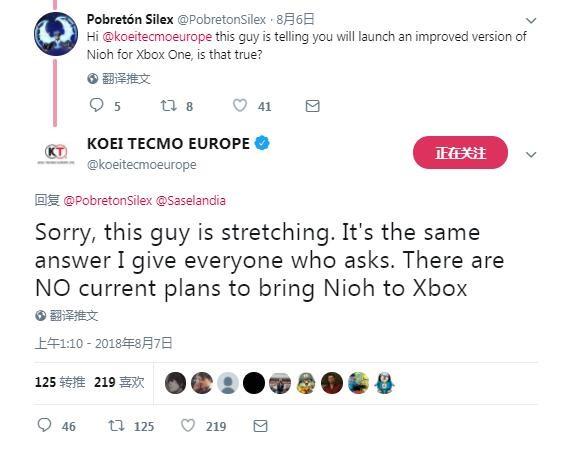Click reply icon on Pobretón Silex tweet

click(96, 105)
